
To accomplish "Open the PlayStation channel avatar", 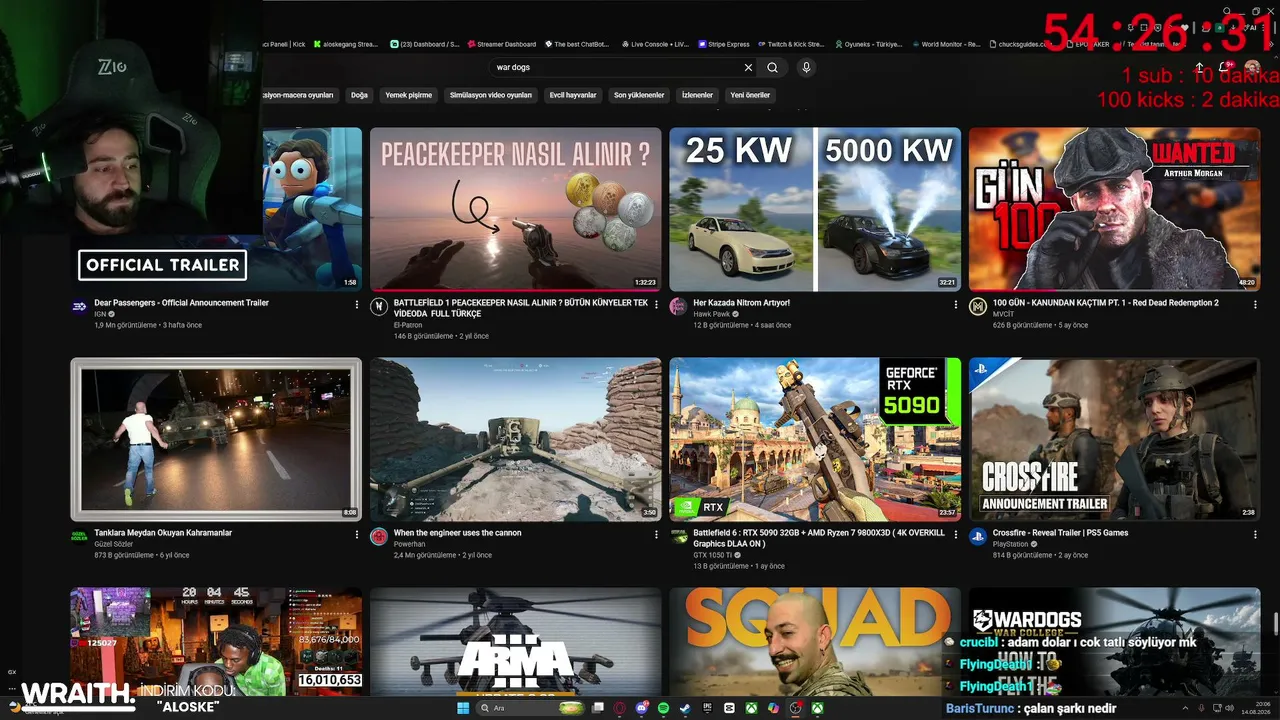I will pos(978,536).
